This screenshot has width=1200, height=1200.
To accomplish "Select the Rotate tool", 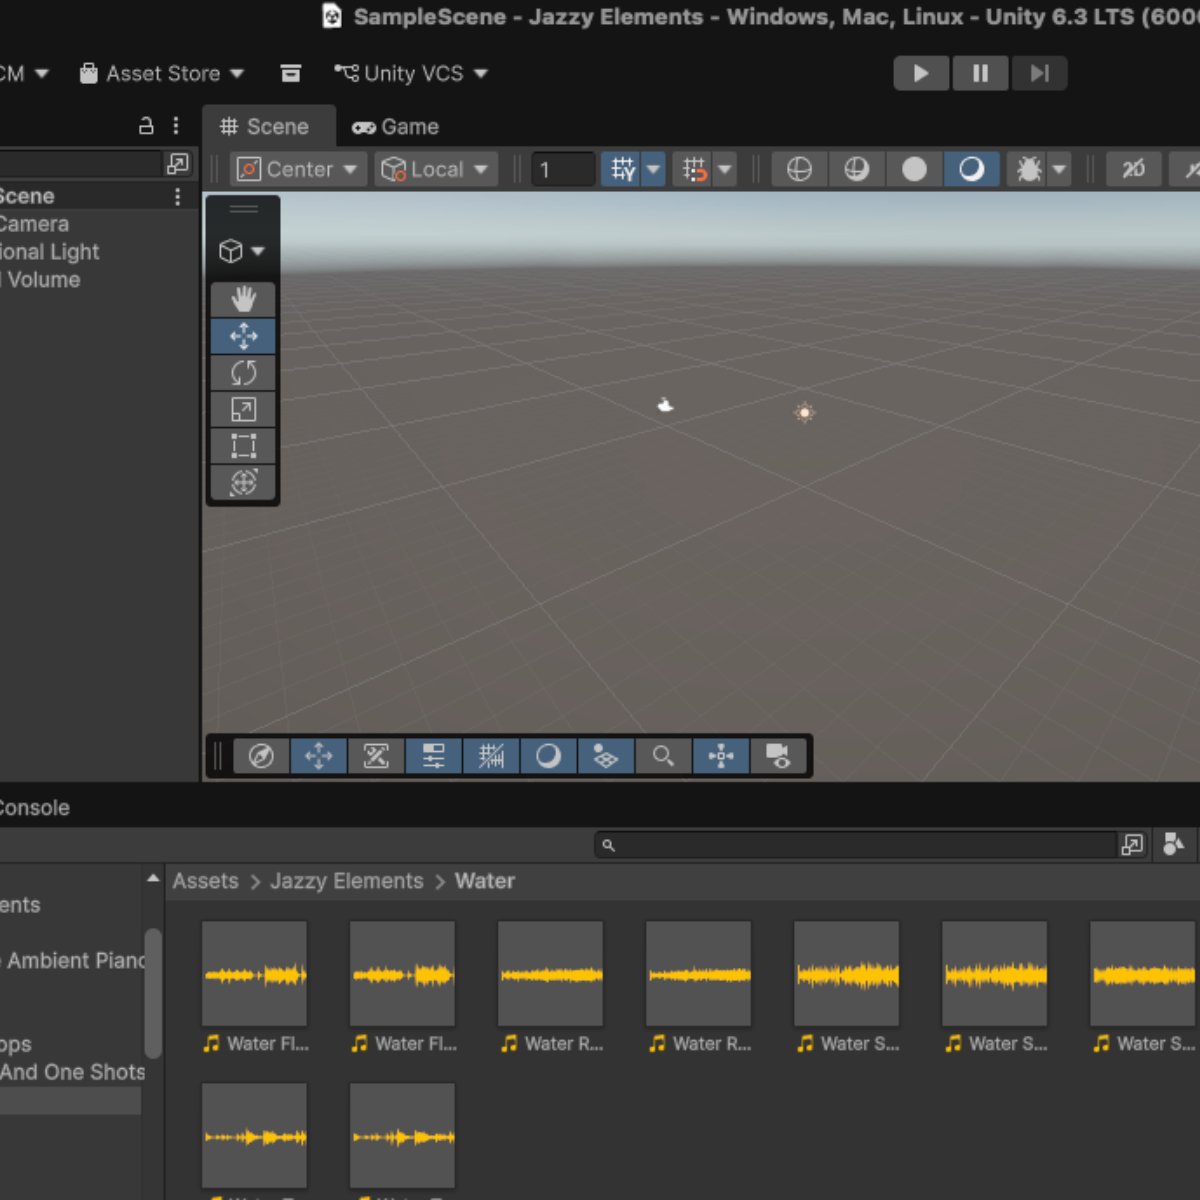I will 243,373.
